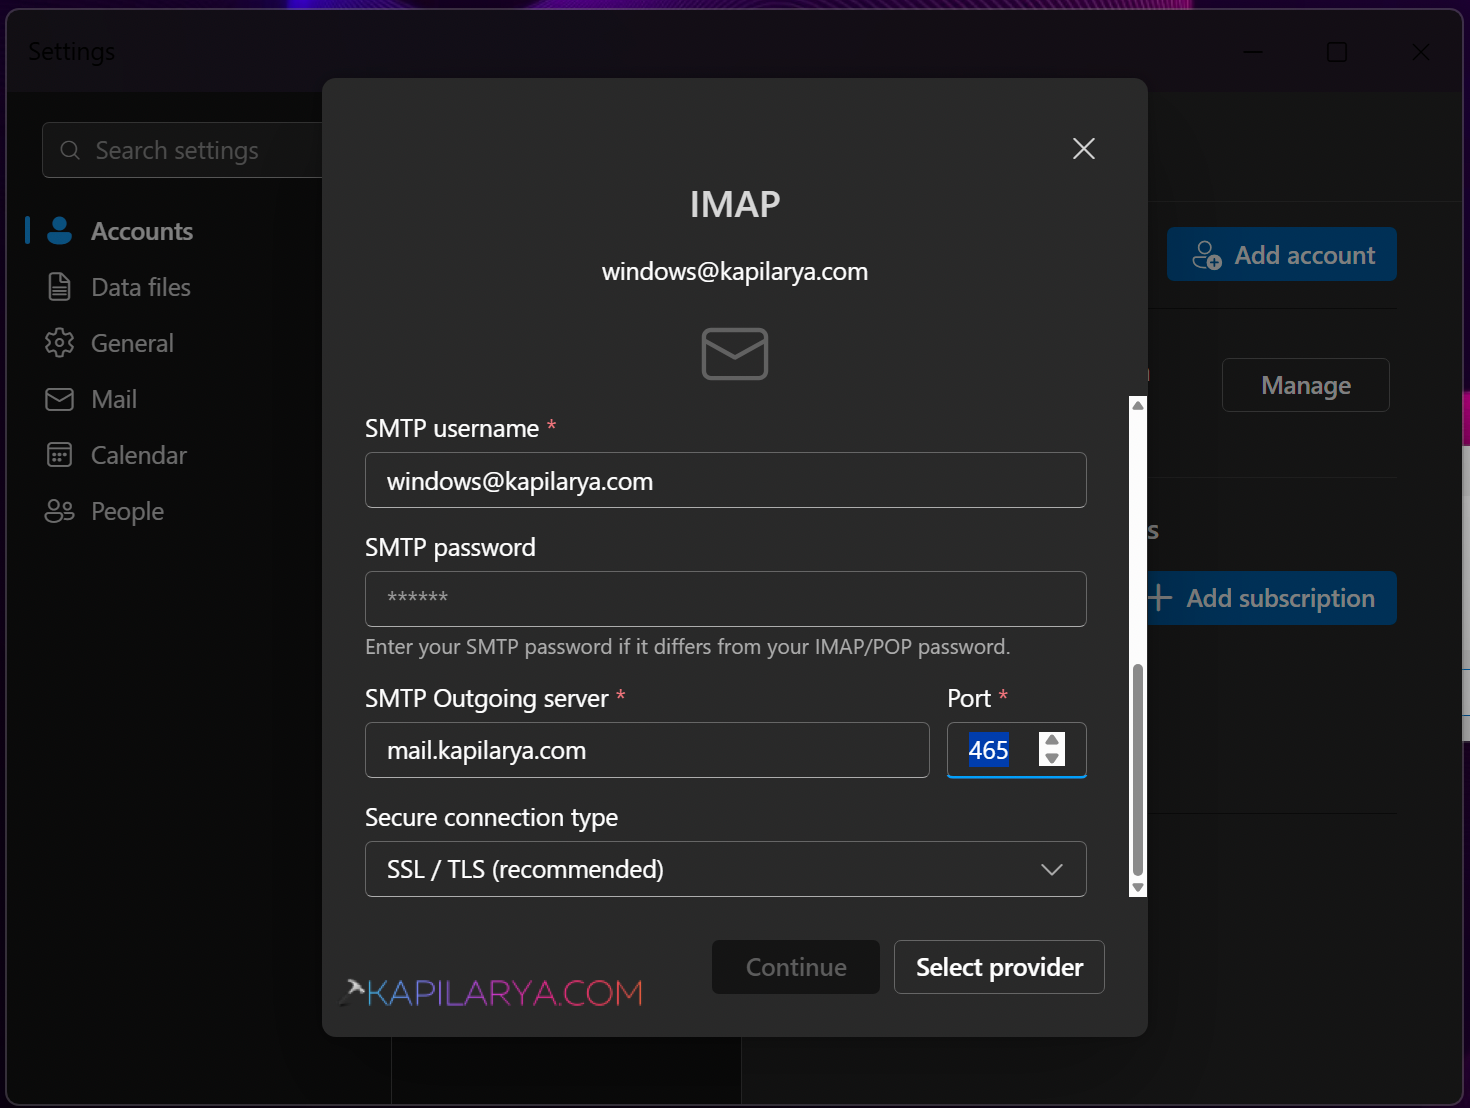Open the Secure connection type dropdown
The height and width of the screenshot is (1108, 1470).
coord(726,869)
